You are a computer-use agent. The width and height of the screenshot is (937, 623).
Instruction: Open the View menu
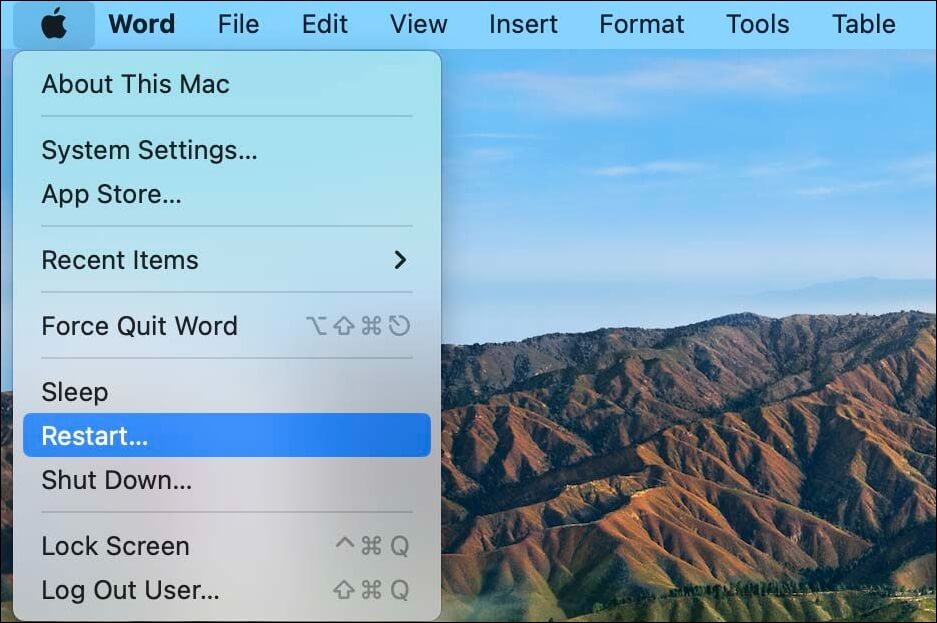point(418,24)
